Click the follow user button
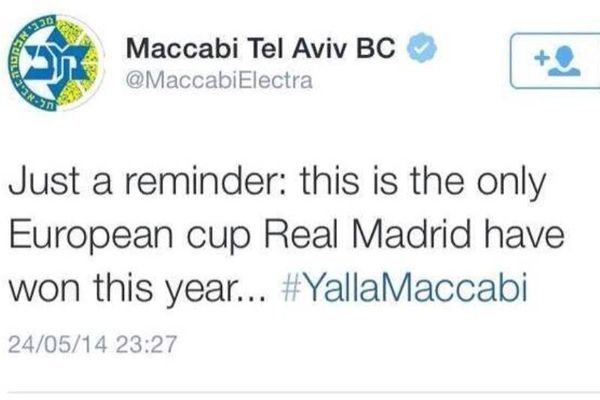600x400 pixels. [x=555, y=61]
